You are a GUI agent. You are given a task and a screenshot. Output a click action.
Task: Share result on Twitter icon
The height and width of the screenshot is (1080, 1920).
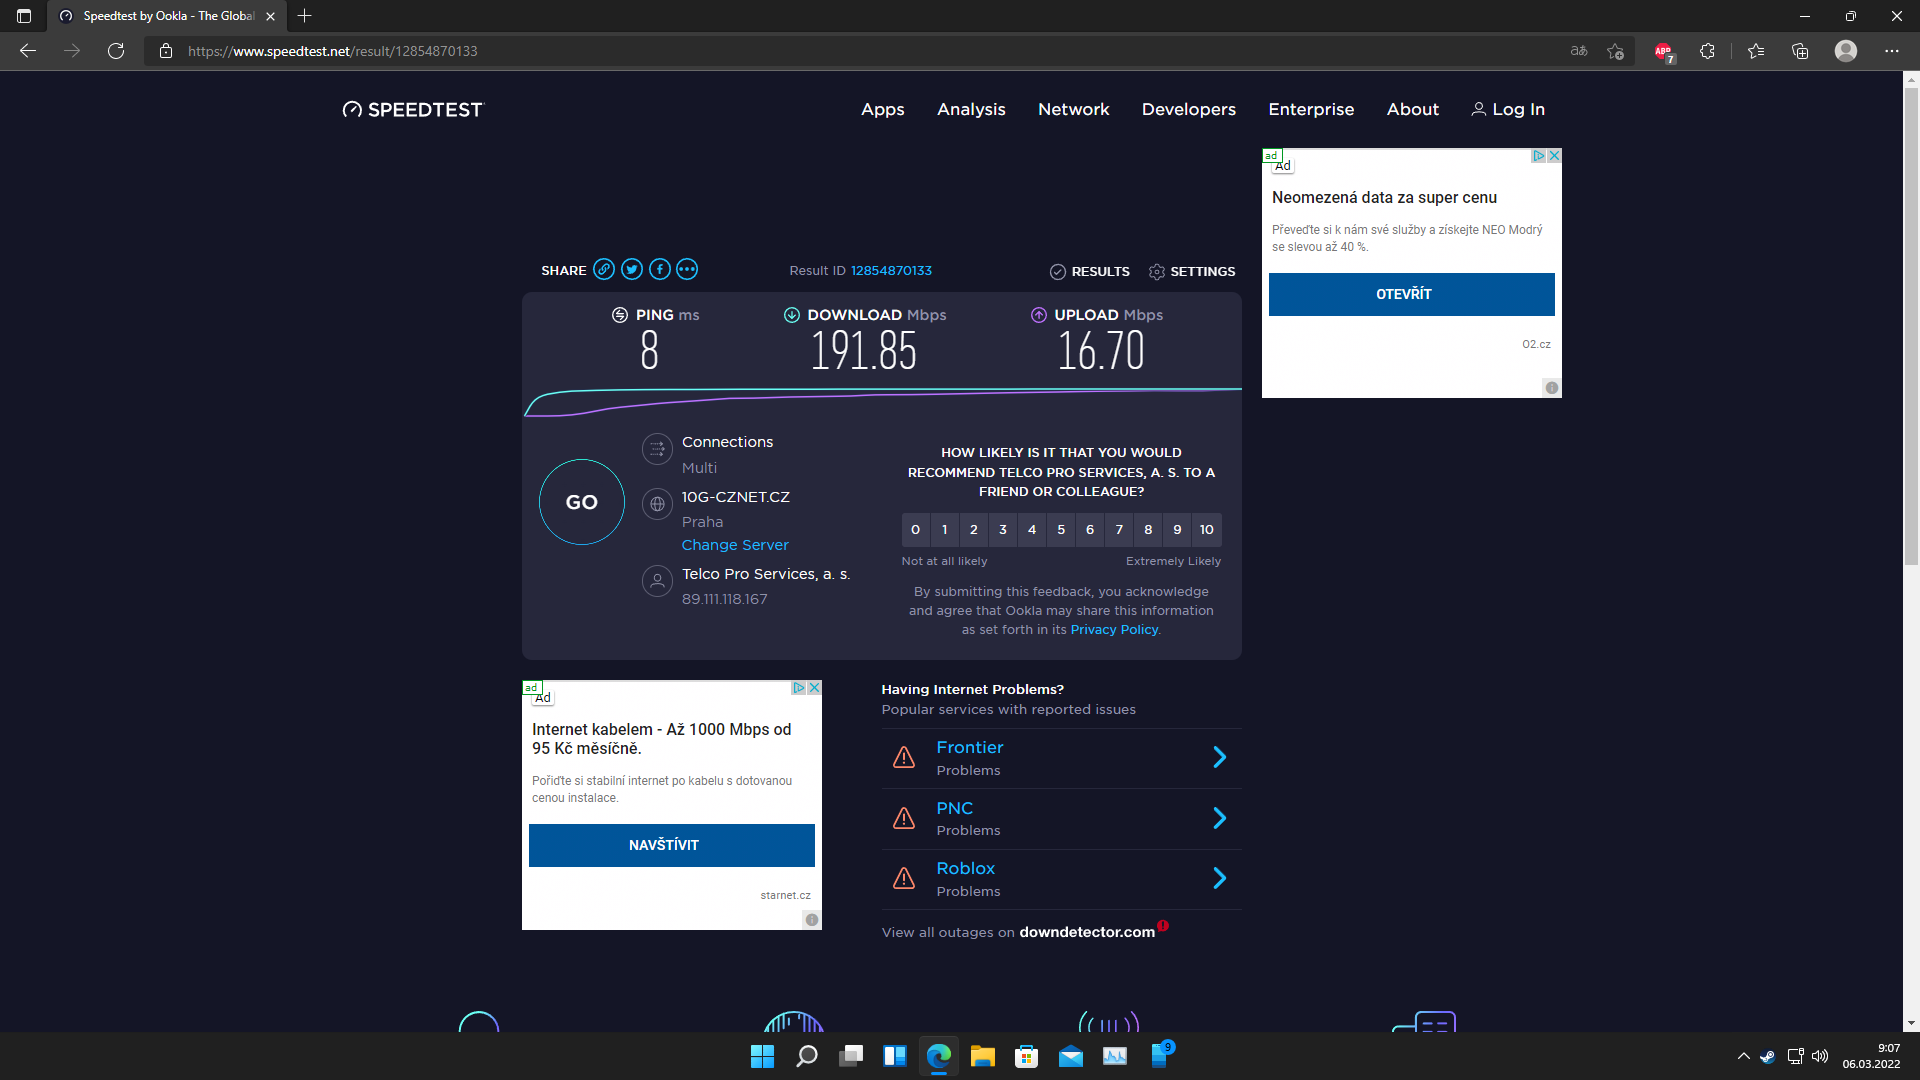click(x=631, y=269)
